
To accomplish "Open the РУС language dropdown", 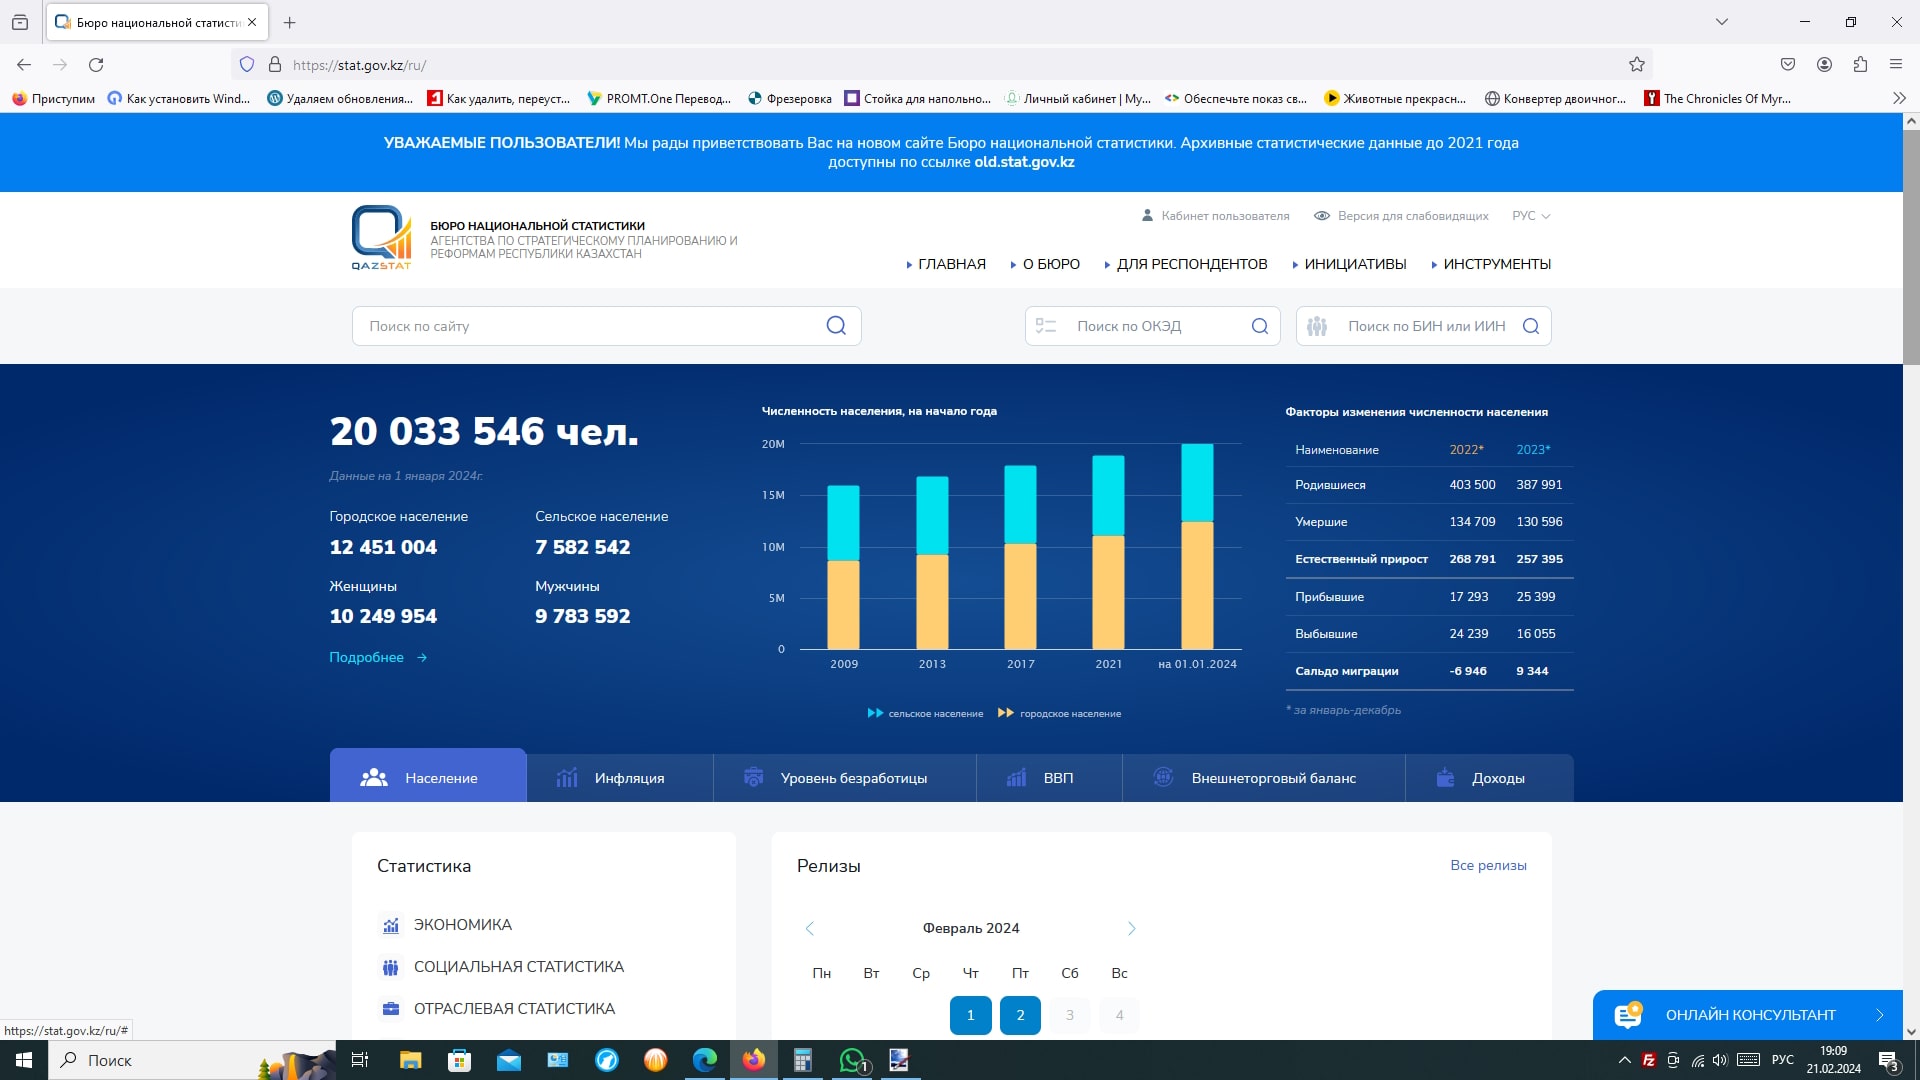I will point(1530,216).
